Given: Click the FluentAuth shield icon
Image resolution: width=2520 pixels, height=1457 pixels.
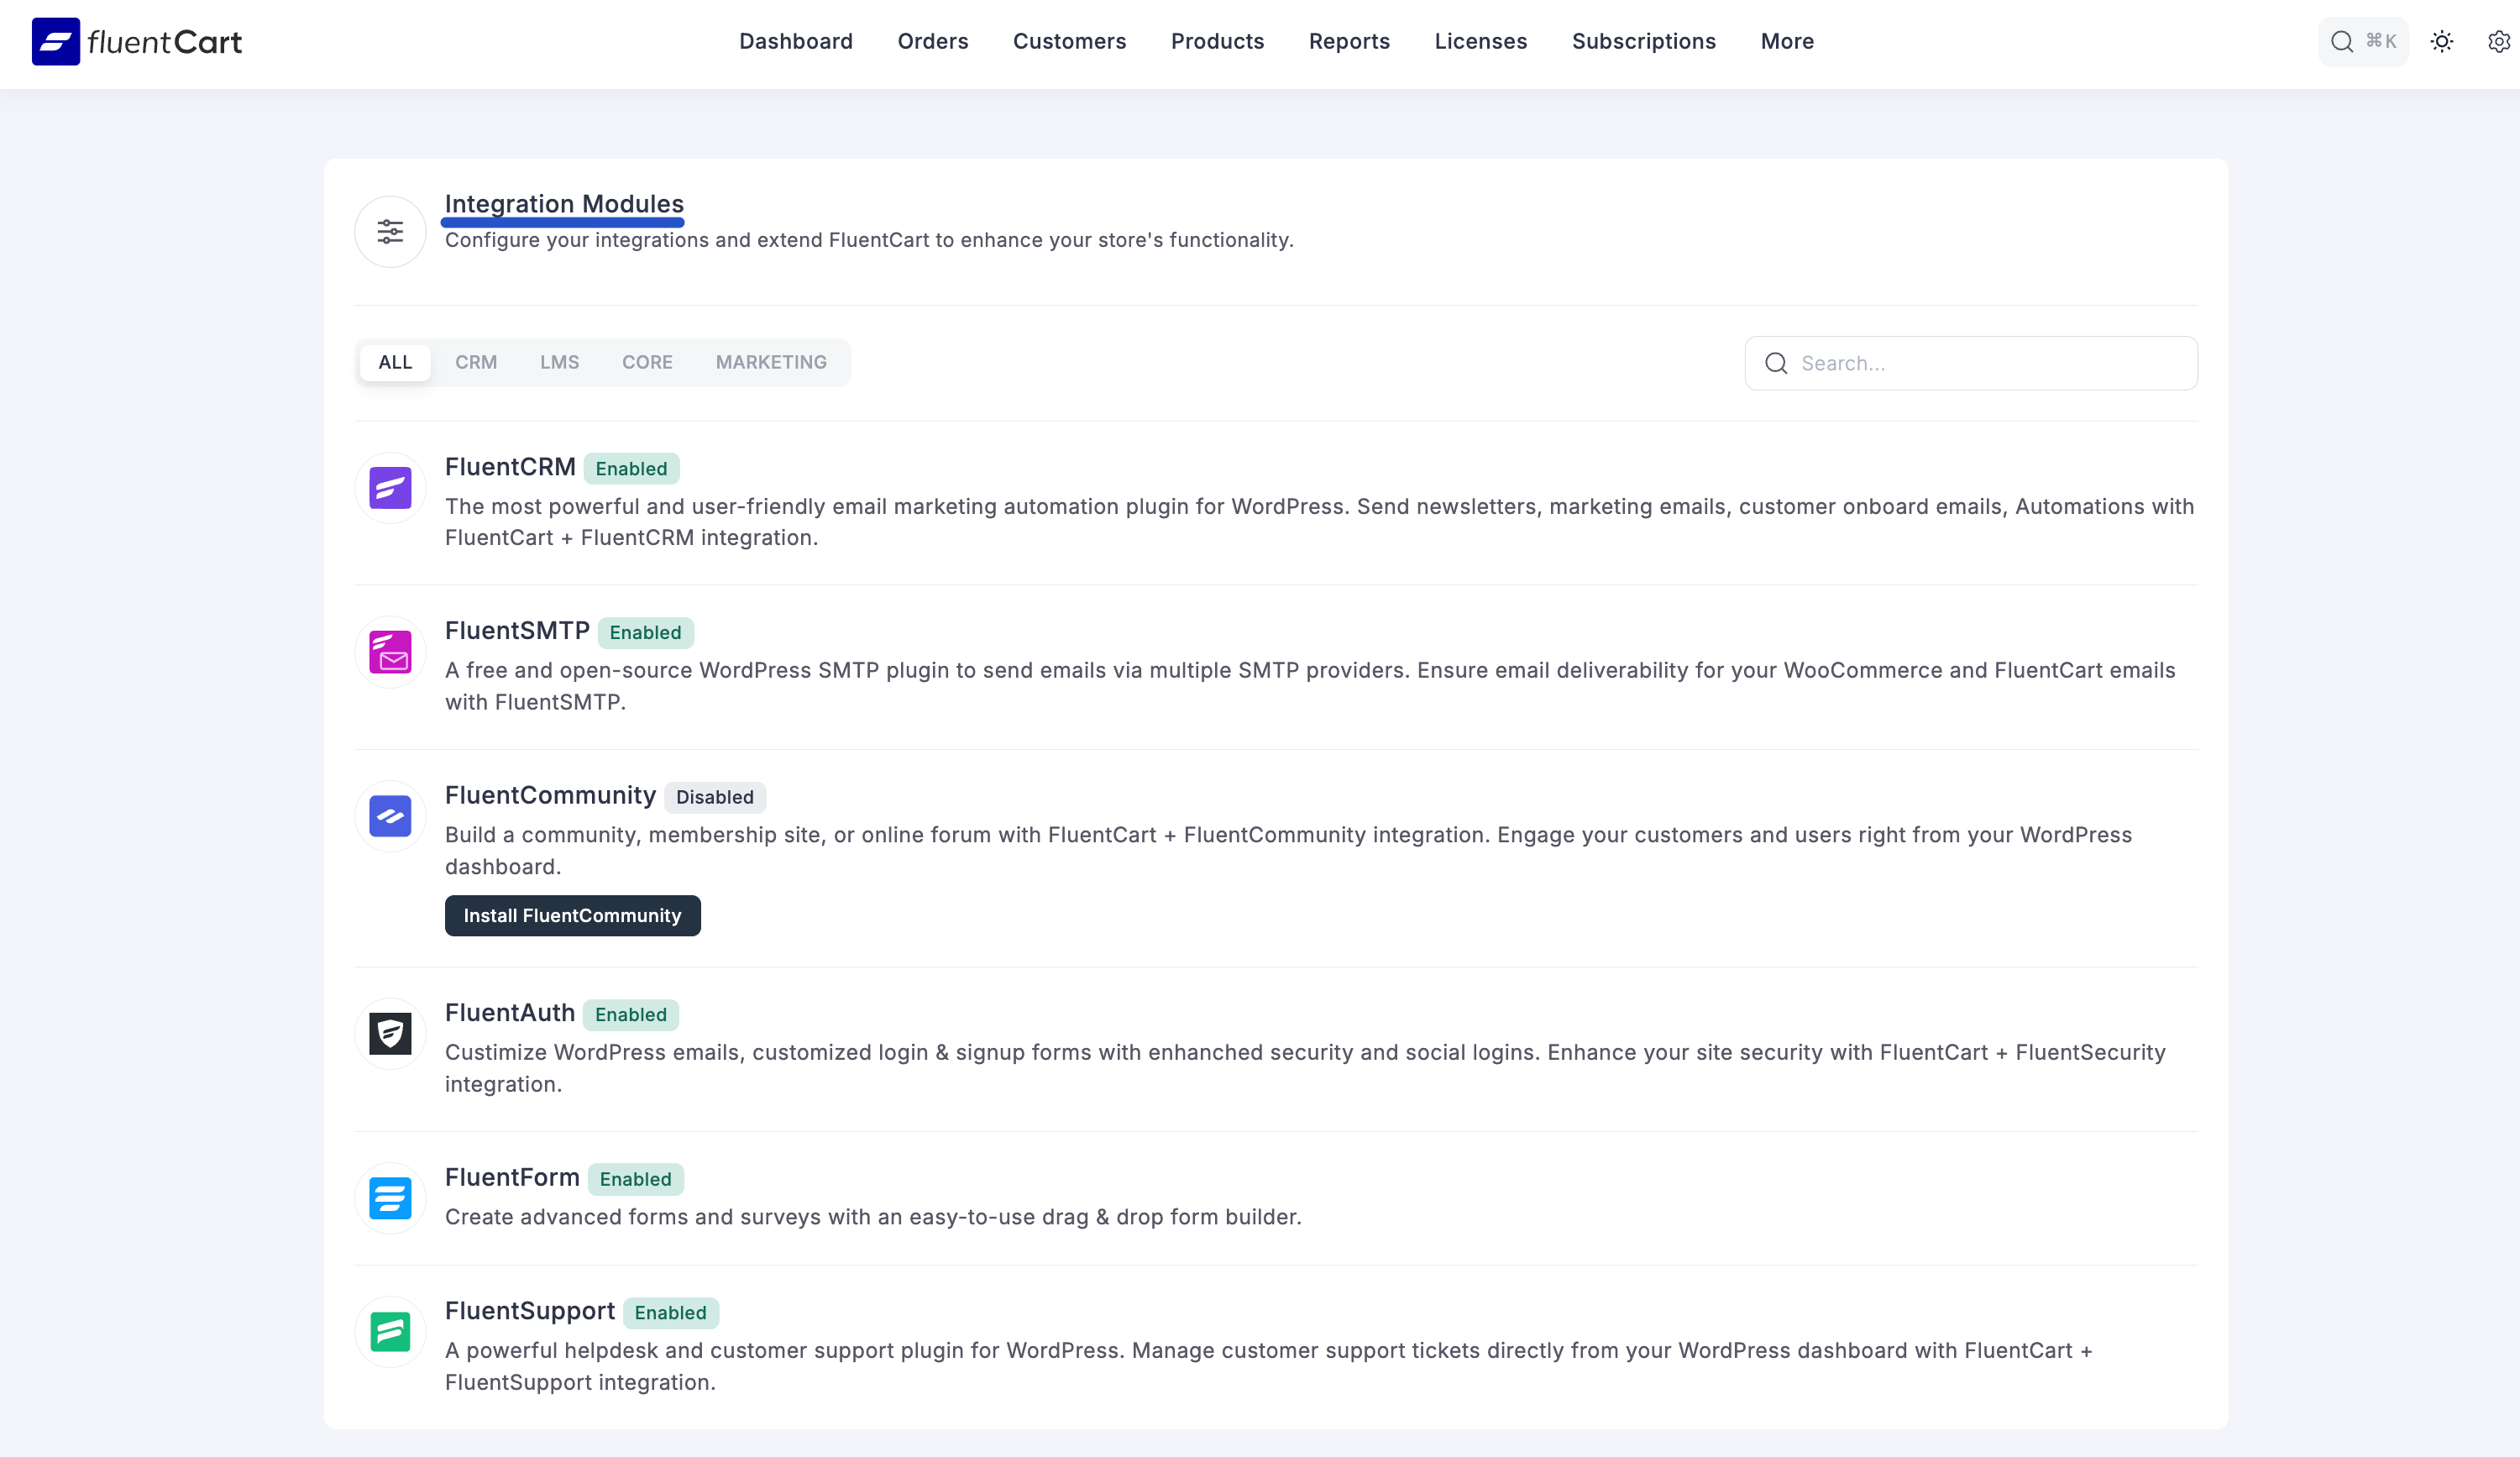Looking at the screenshot, I should [x=390, y=1033].
